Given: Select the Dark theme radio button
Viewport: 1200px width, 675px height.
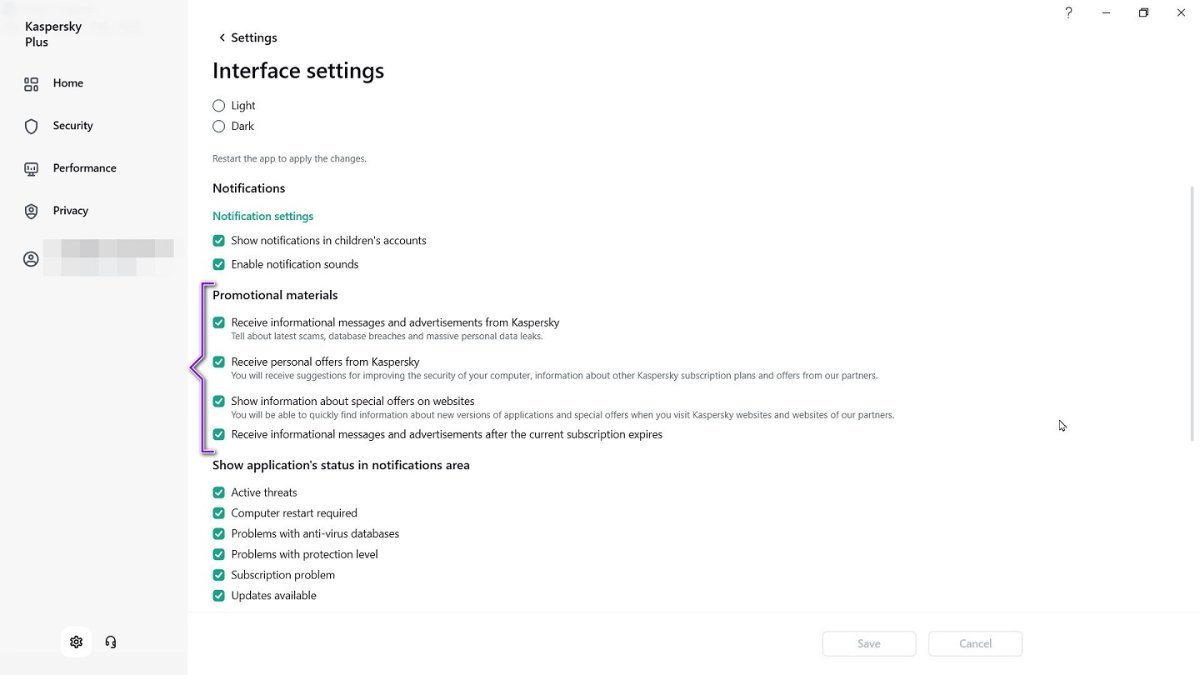Looking at the screenshot, I should [219, 127].
